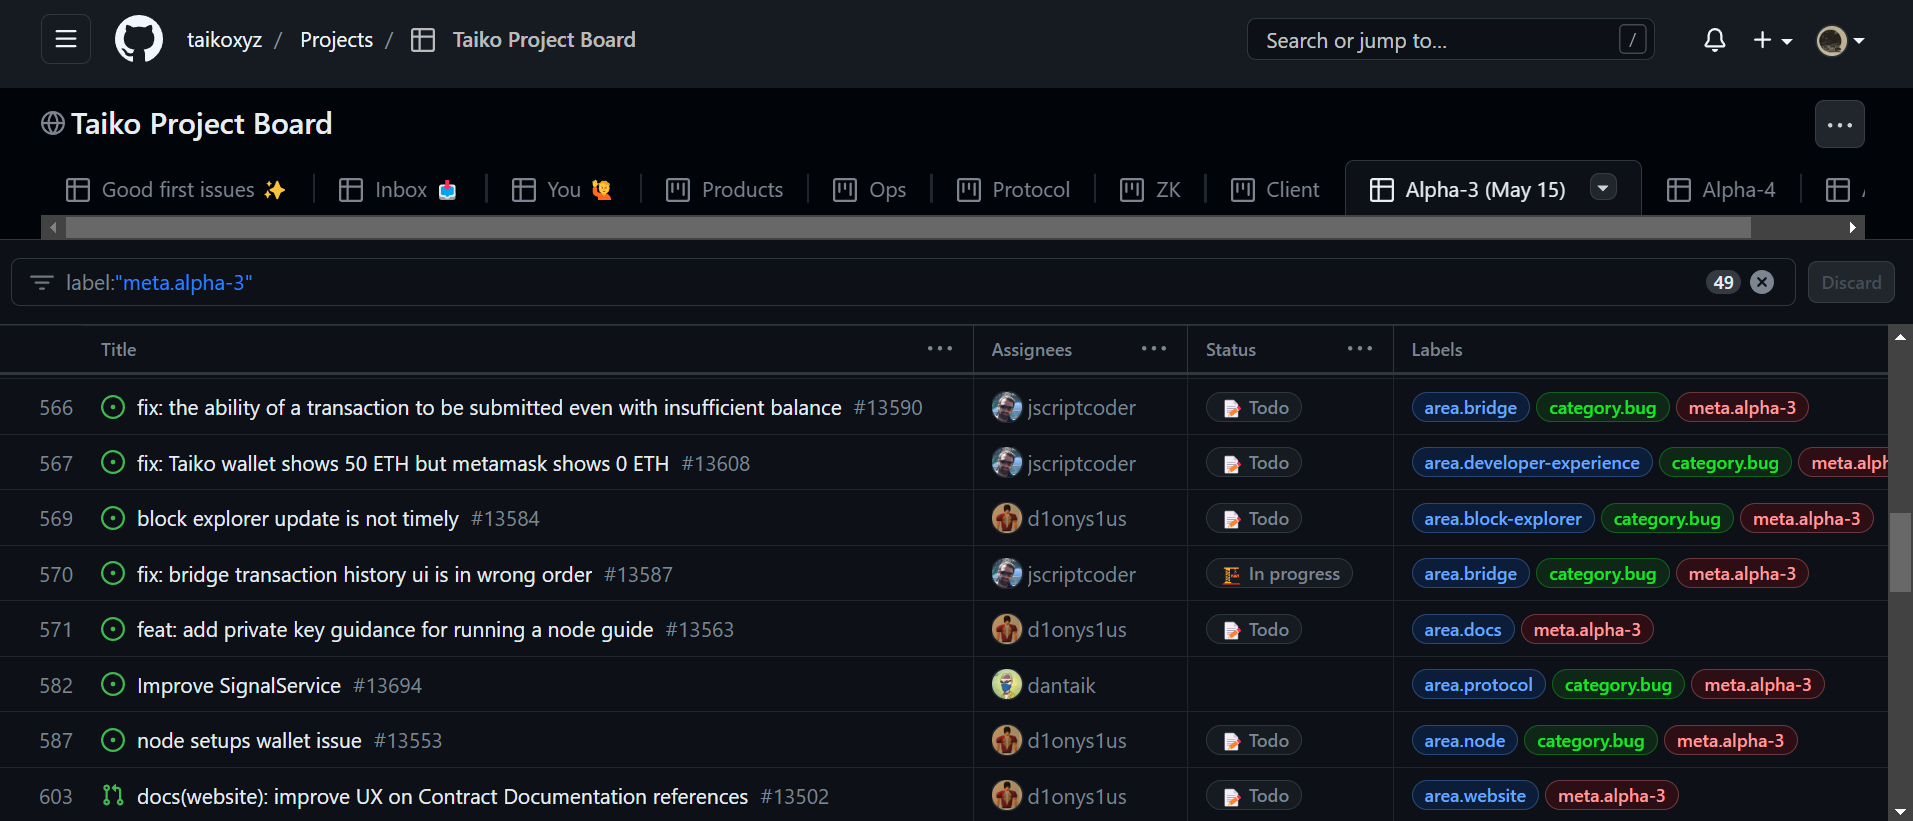
Task: Click area.bridge label on row 566
Action: 1470,407
